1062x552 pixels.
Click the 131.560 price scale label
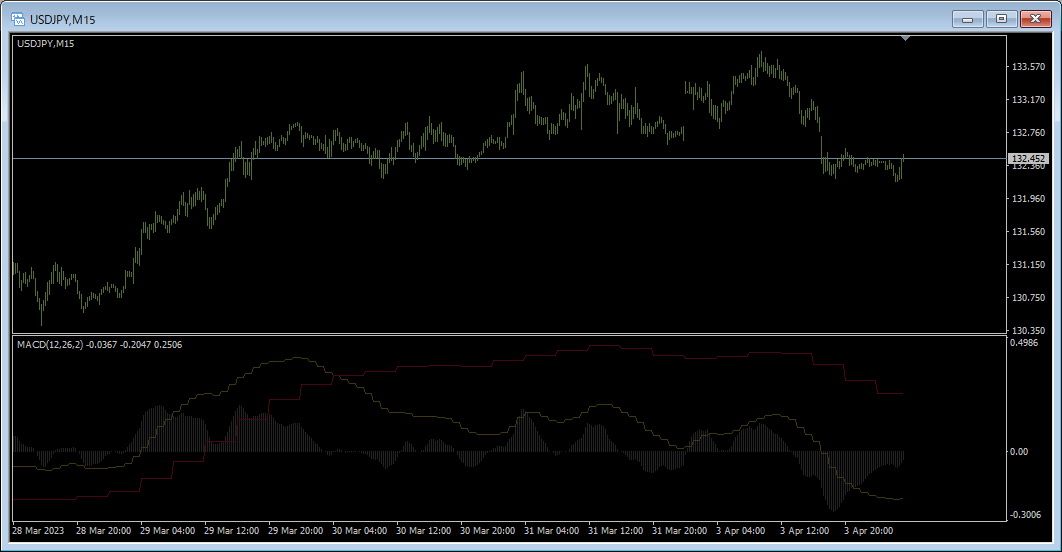(x=1028, y=232)
